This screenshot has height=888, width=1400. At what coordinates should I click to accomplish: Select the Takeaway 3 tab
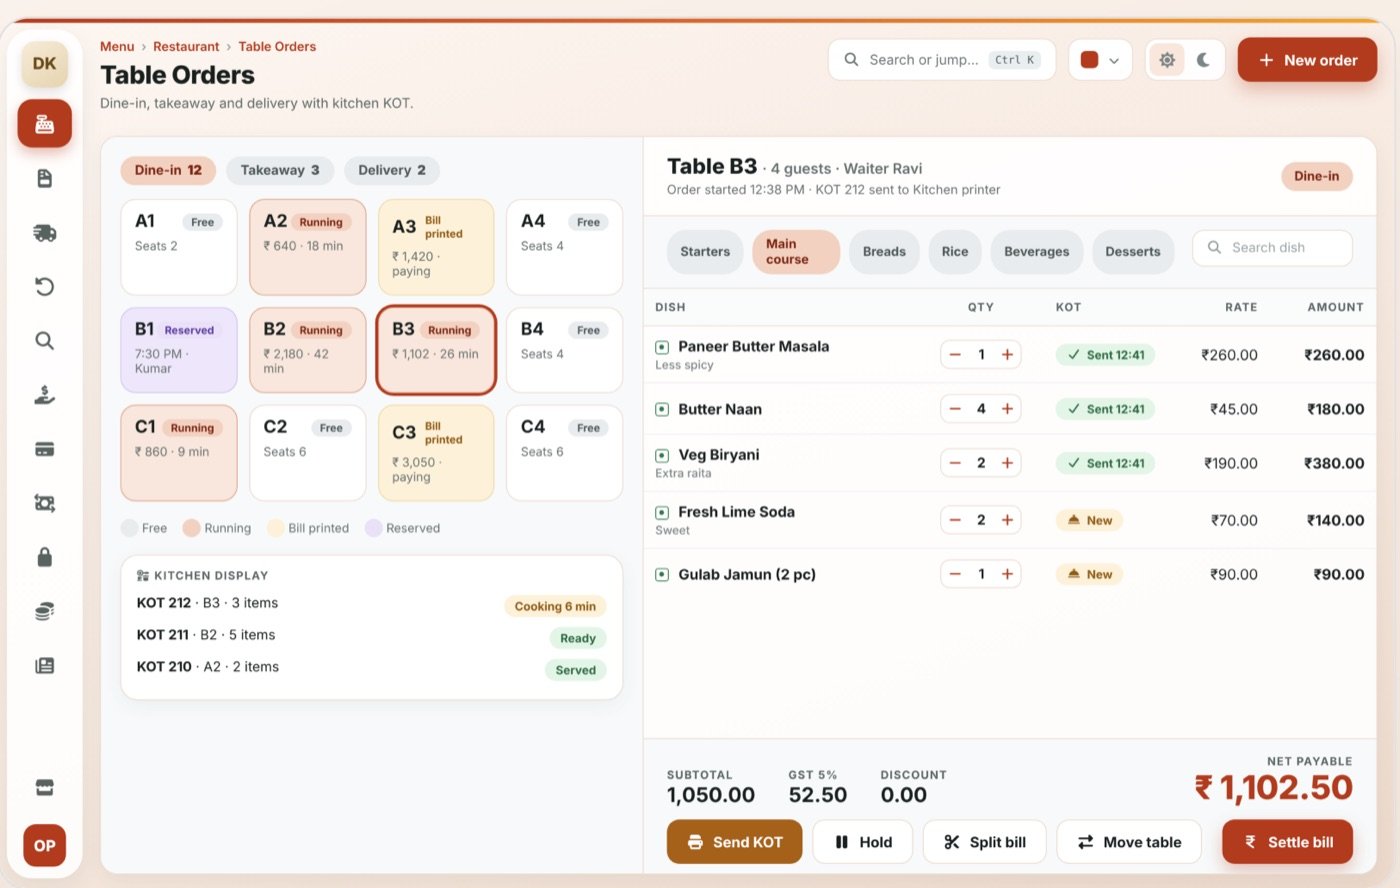[280, 170]
